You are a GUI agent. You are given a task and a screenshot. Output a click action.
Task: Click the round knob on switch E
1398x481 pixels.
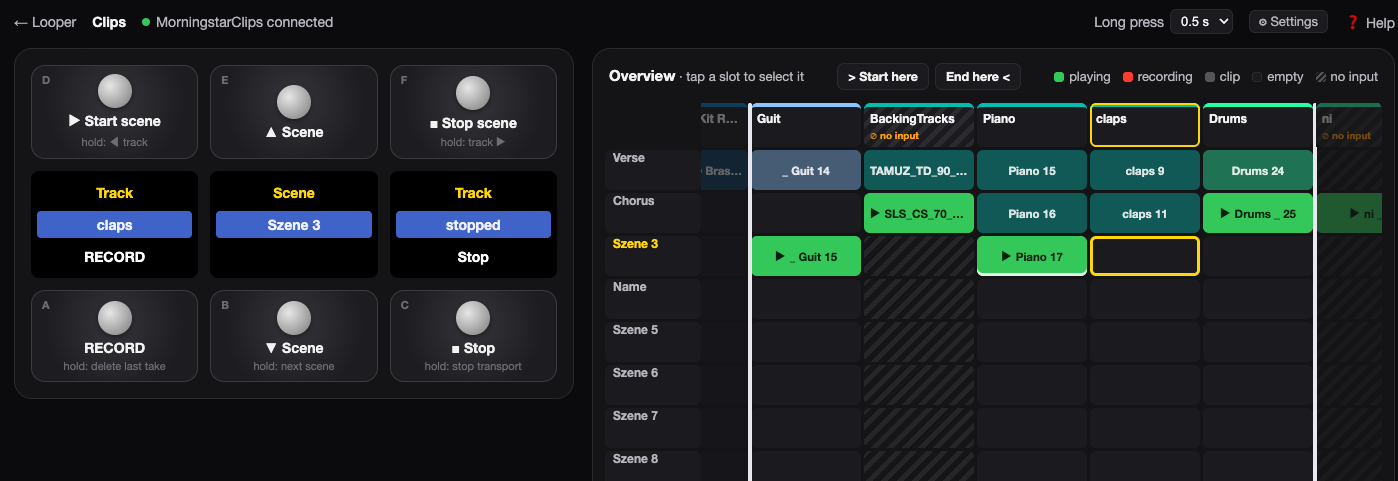294,102
